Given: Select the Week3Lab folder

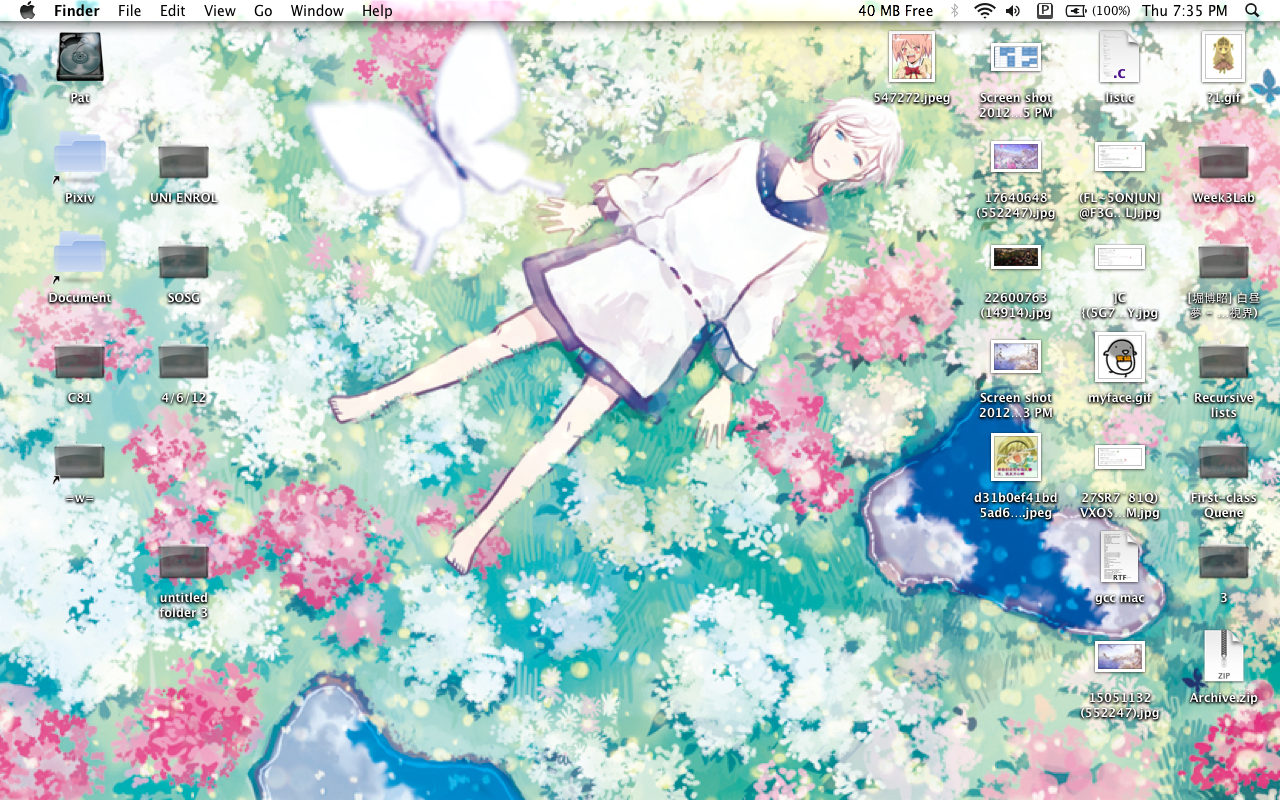Looking at the screenshot, I should pos(1224,162).
